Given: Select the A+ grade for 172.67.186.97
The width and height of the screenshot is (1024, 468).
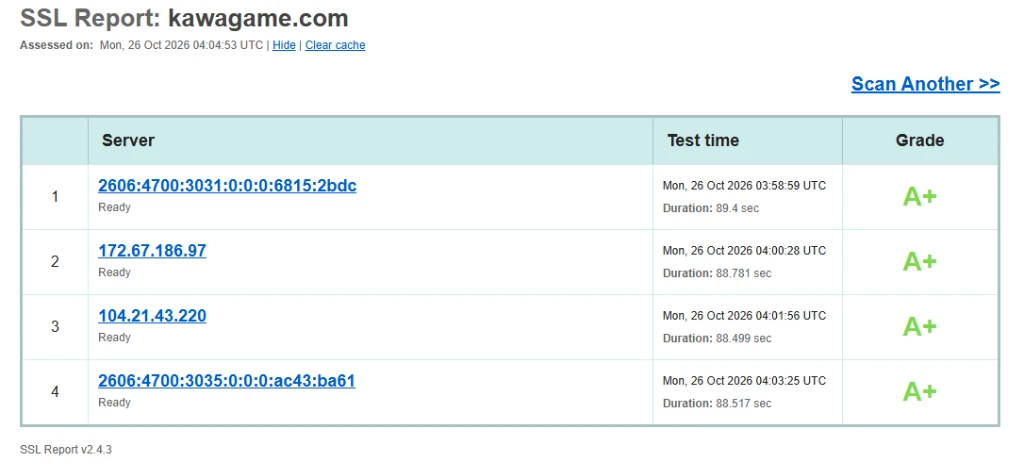Looking at the screenshot, I should pyautogui.click(x=920, y=262).
